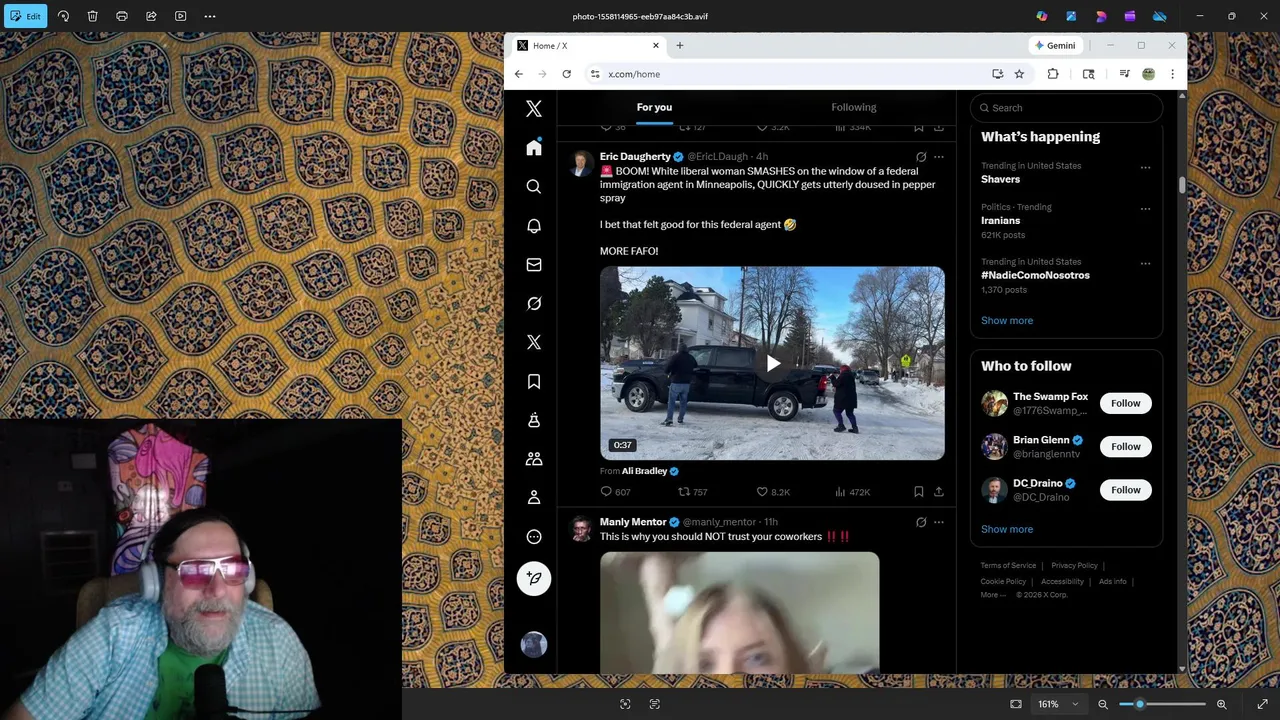
Task: Bookmark this page with star icon
Action: [1019, 74]
